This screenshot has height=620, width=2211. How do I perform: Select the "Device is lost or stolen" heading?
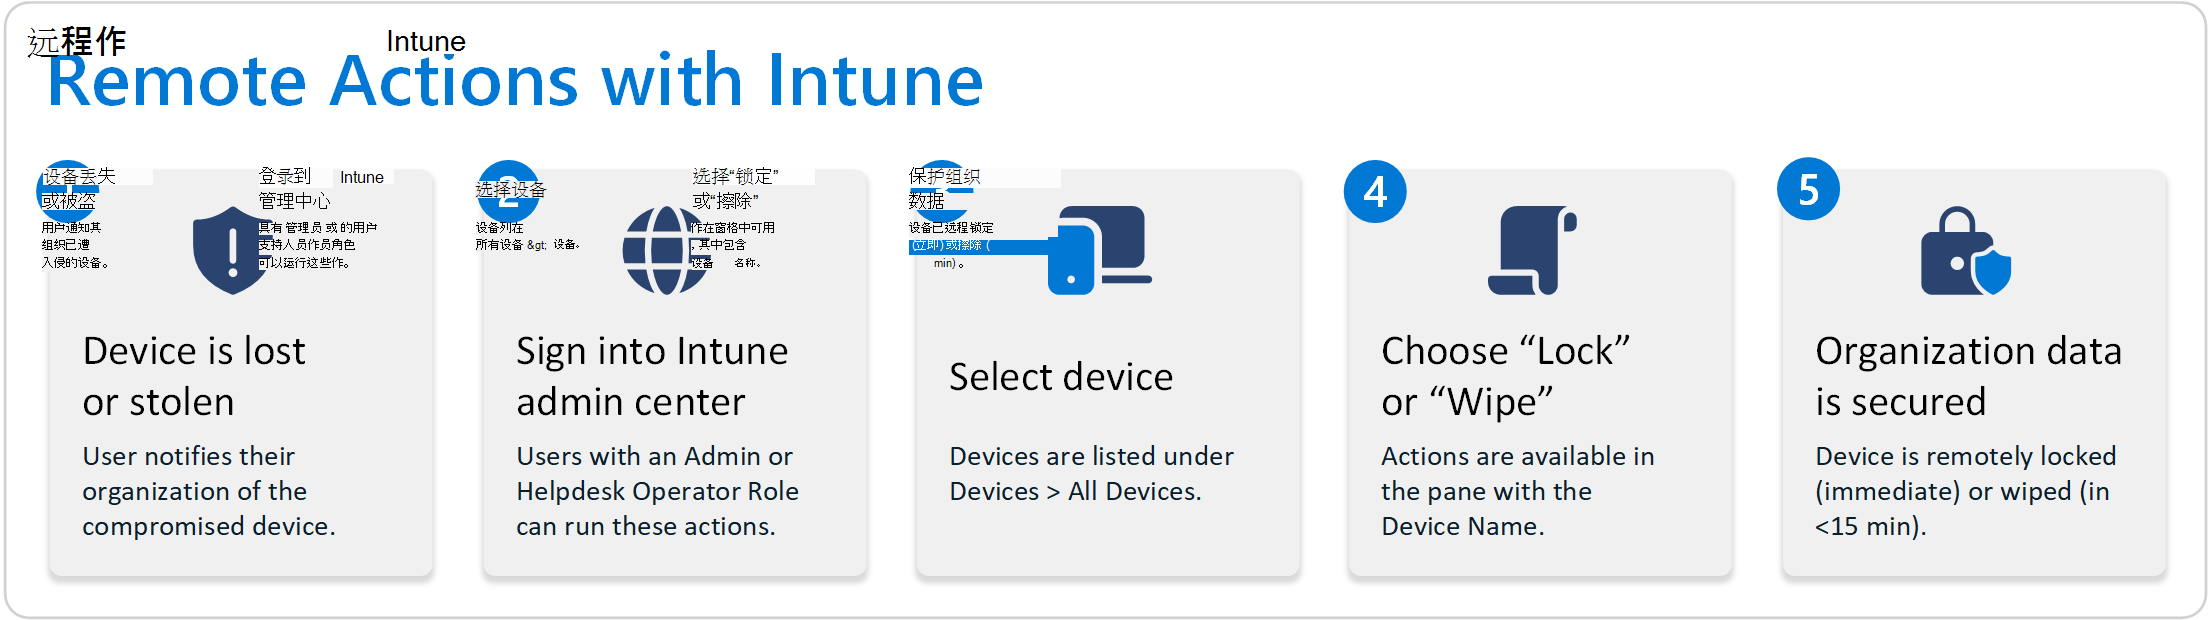click(x=194, y=376)
